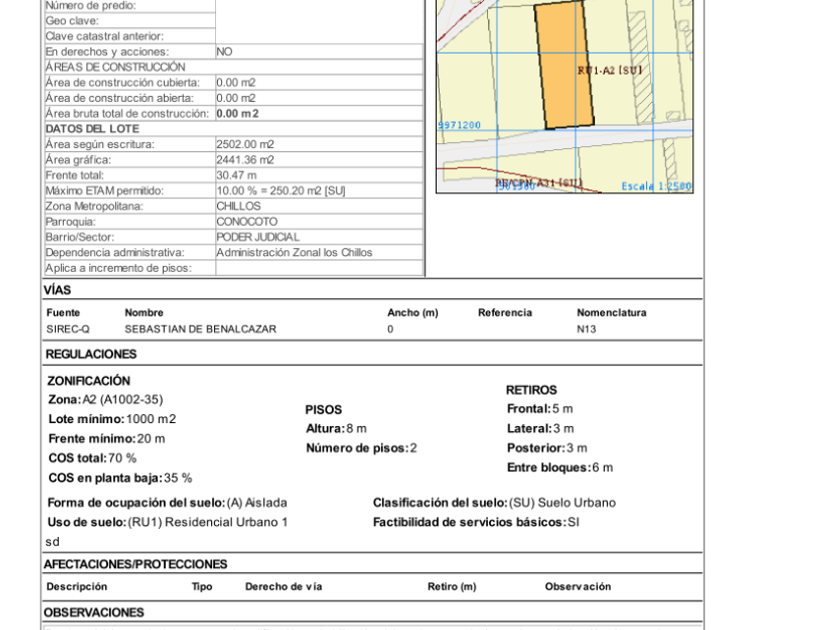Select the Uso de suelo Residencial Urbano 1 text

(x=168, y=522)
